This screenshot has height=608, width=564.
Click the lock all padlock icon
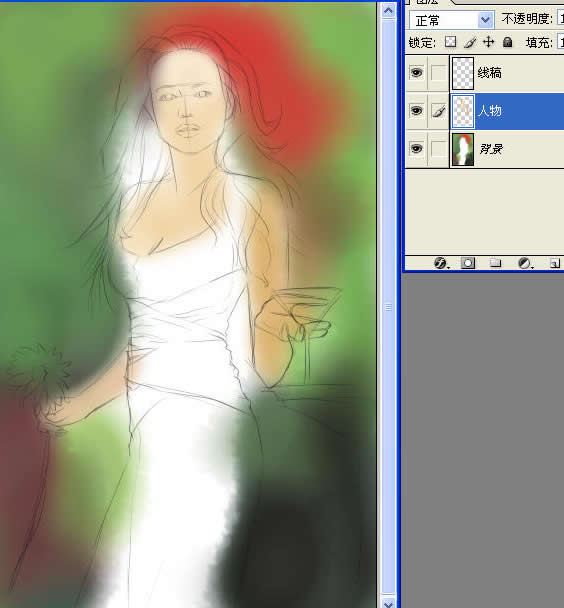tap(507, 42)
